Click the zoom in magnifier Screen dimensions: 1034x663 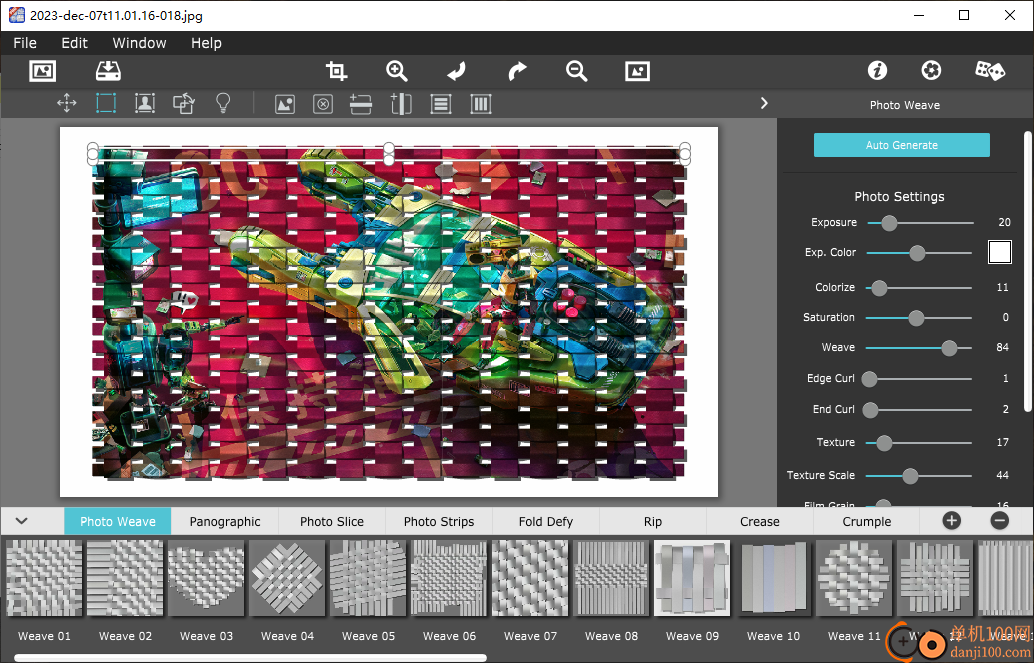(396, 71)
